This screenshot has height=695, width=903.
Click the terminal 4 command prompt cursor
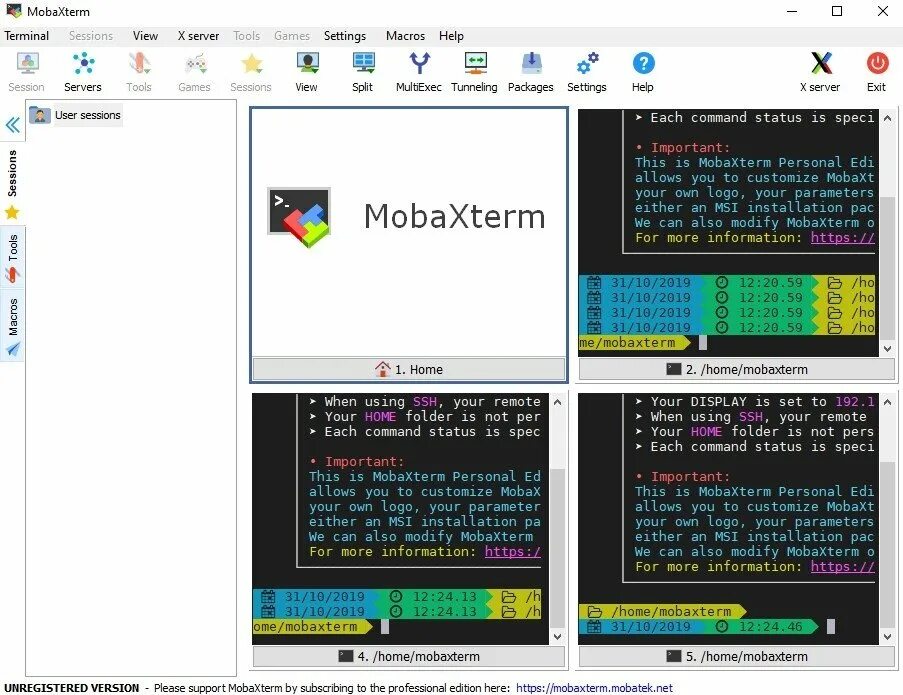[385, 626]
